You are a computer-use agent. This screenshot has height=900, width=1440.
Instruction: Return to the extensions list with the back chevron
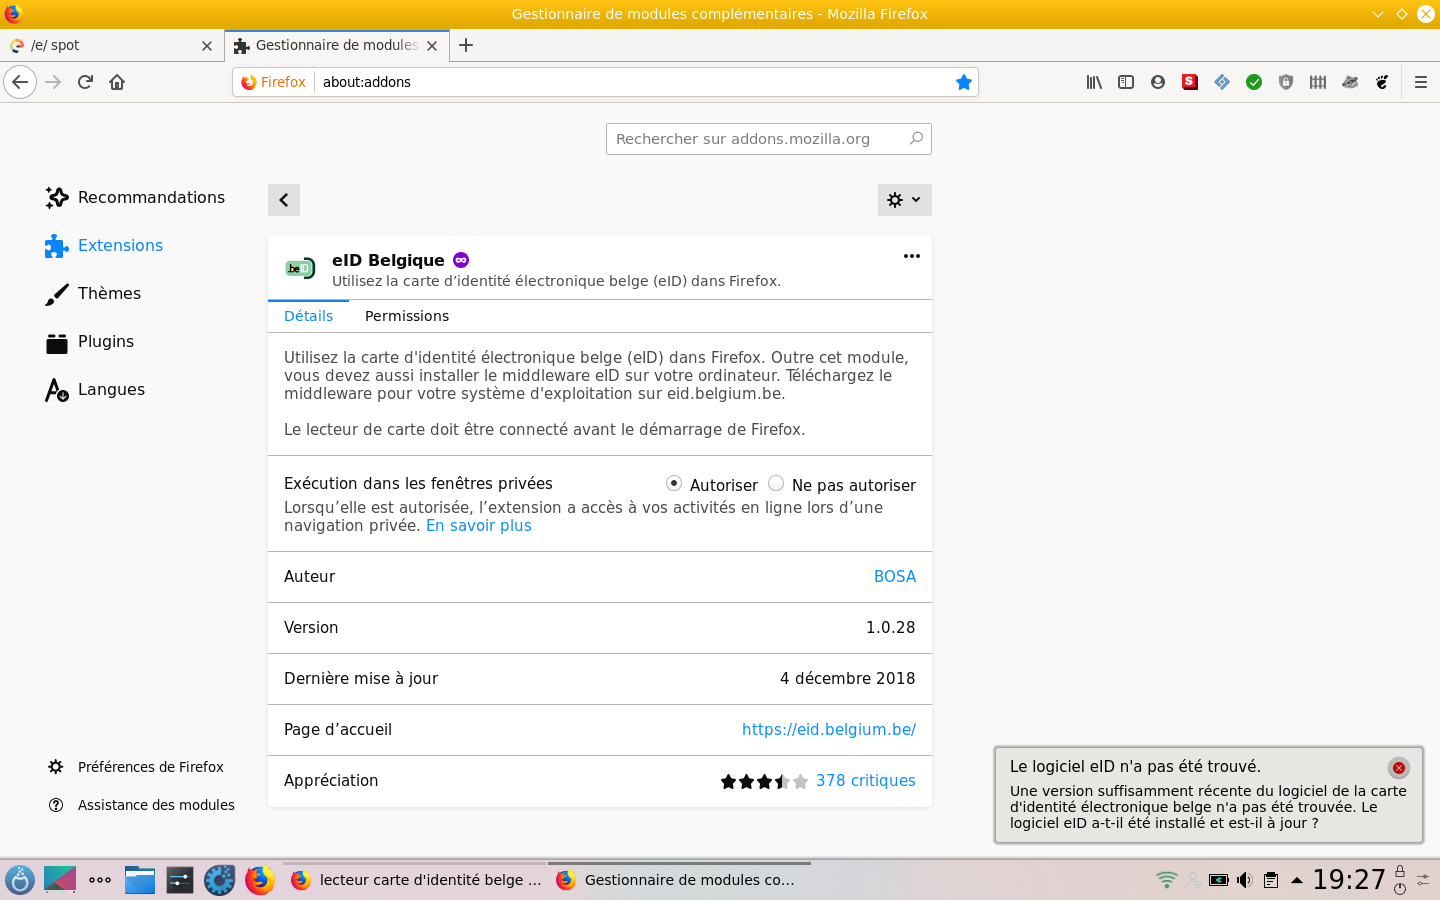tap(284, 200)
